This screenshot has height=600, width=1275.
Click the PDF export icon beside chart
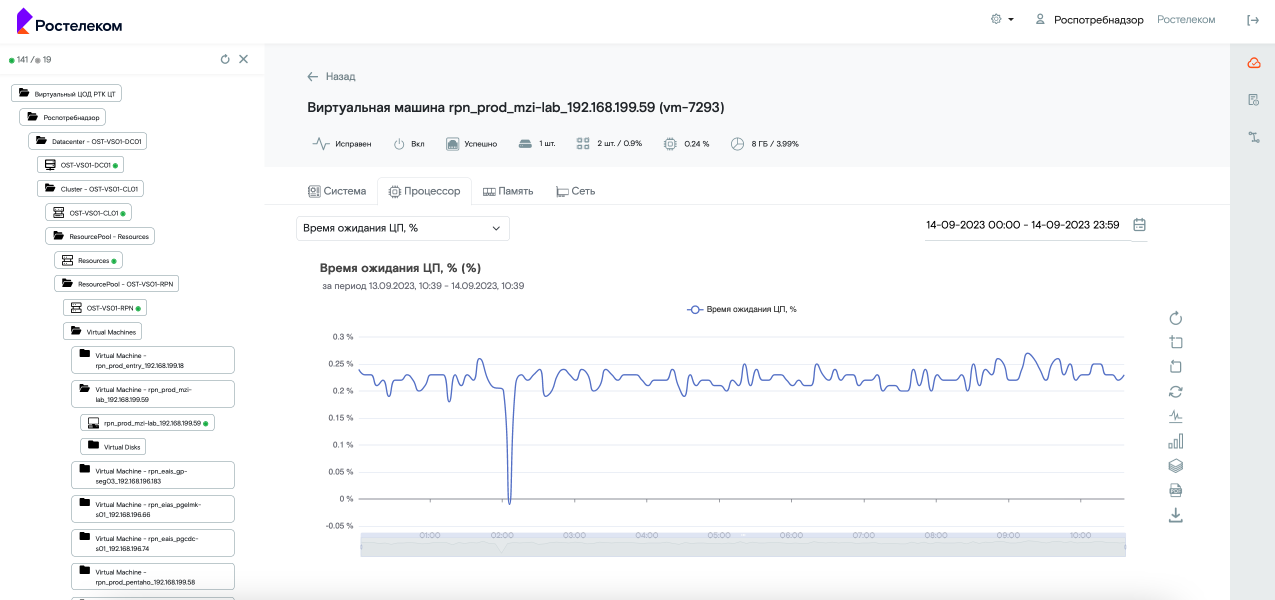pyautogui.click(x=1176, y=490)
